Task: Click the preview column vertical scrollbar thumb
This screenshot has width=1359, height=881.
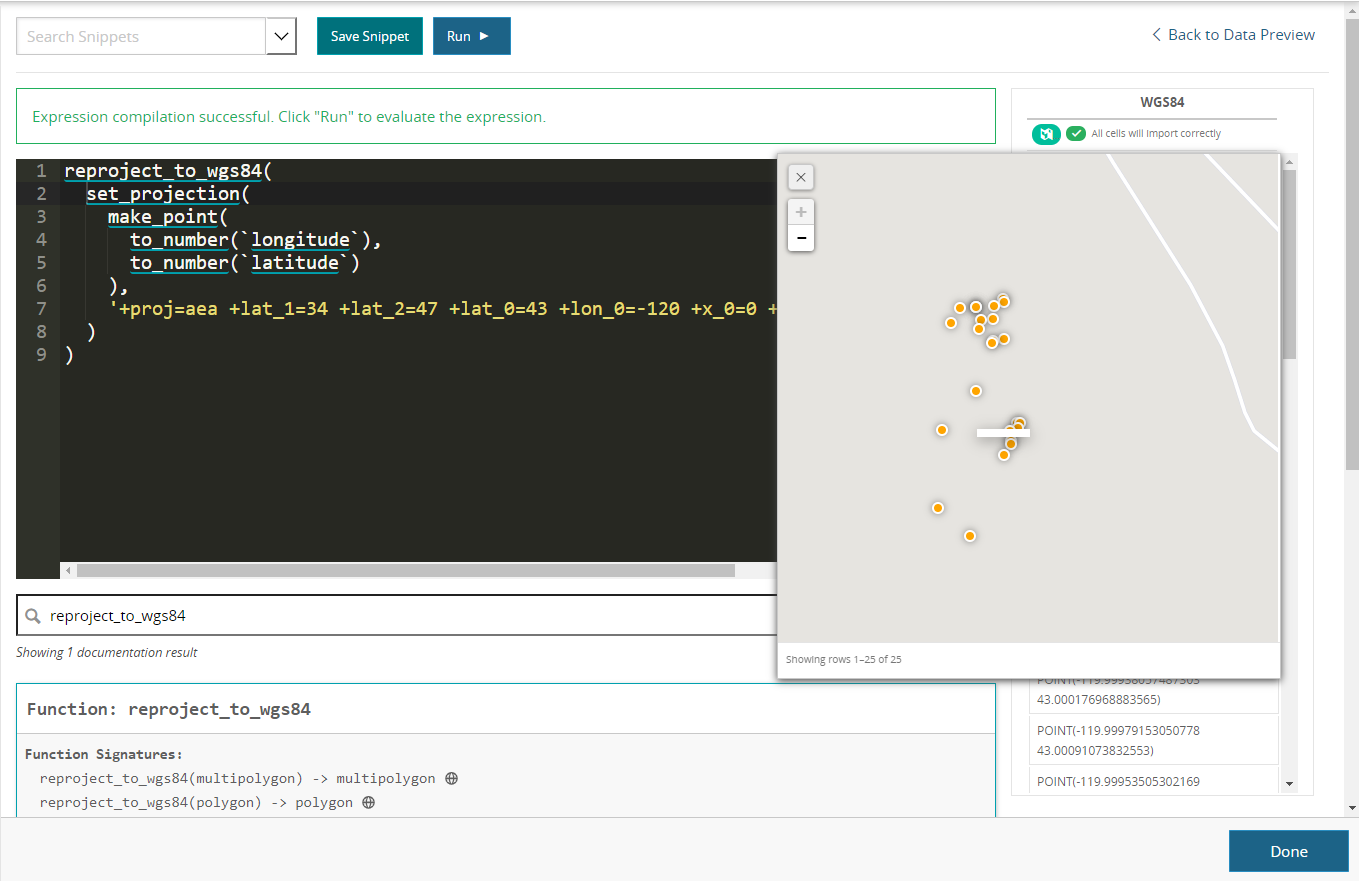Action: (1289, 265)
